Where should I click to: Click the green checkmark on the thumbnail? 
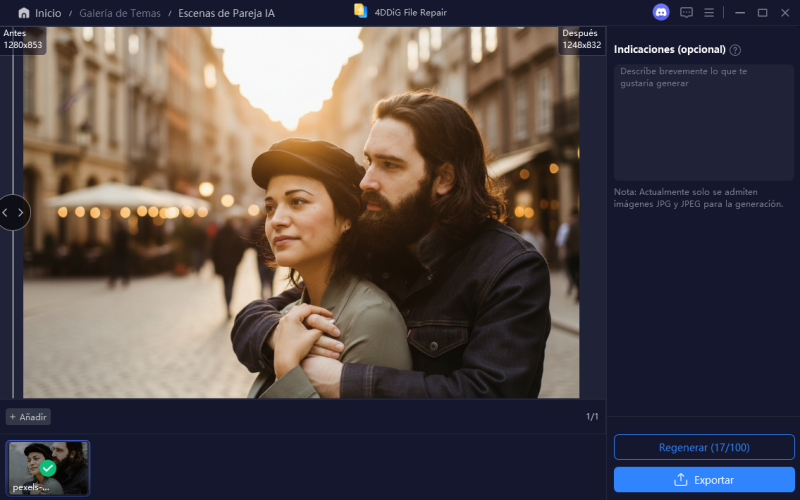[47, 468]
